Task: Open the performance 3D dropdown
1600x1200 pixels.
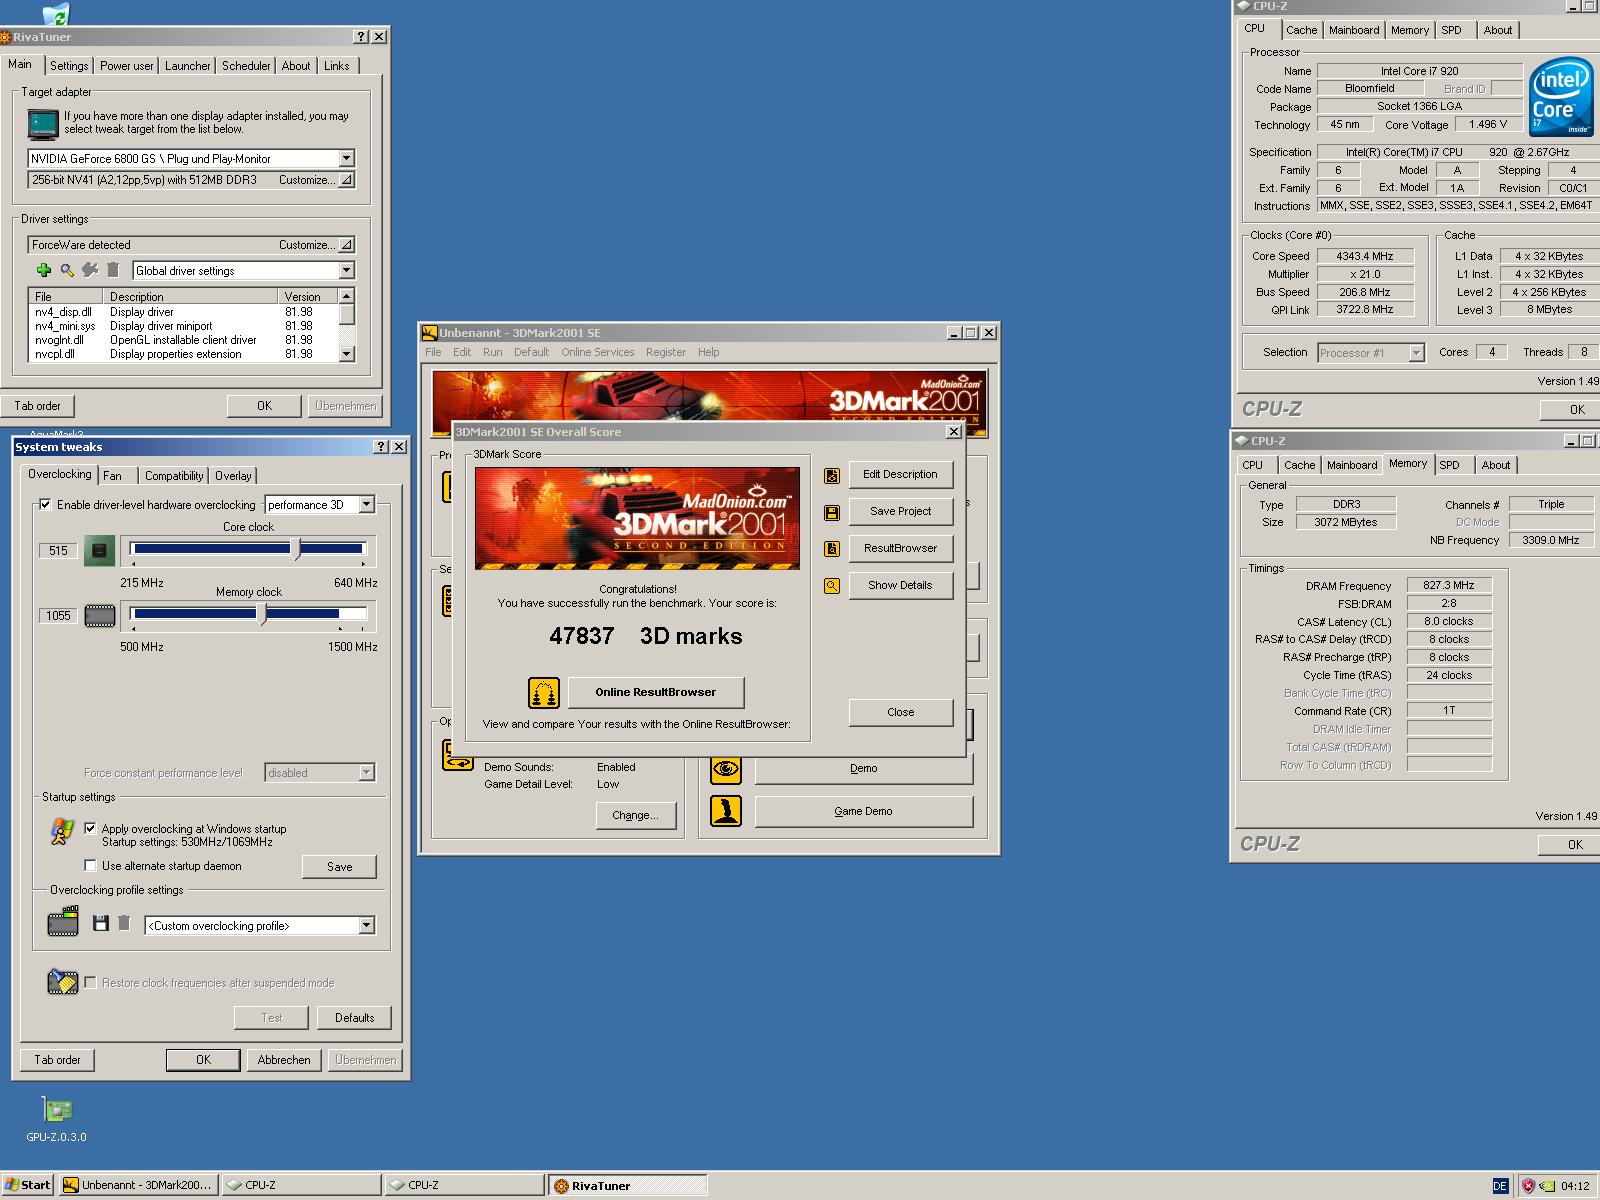Action: point(366,505)
